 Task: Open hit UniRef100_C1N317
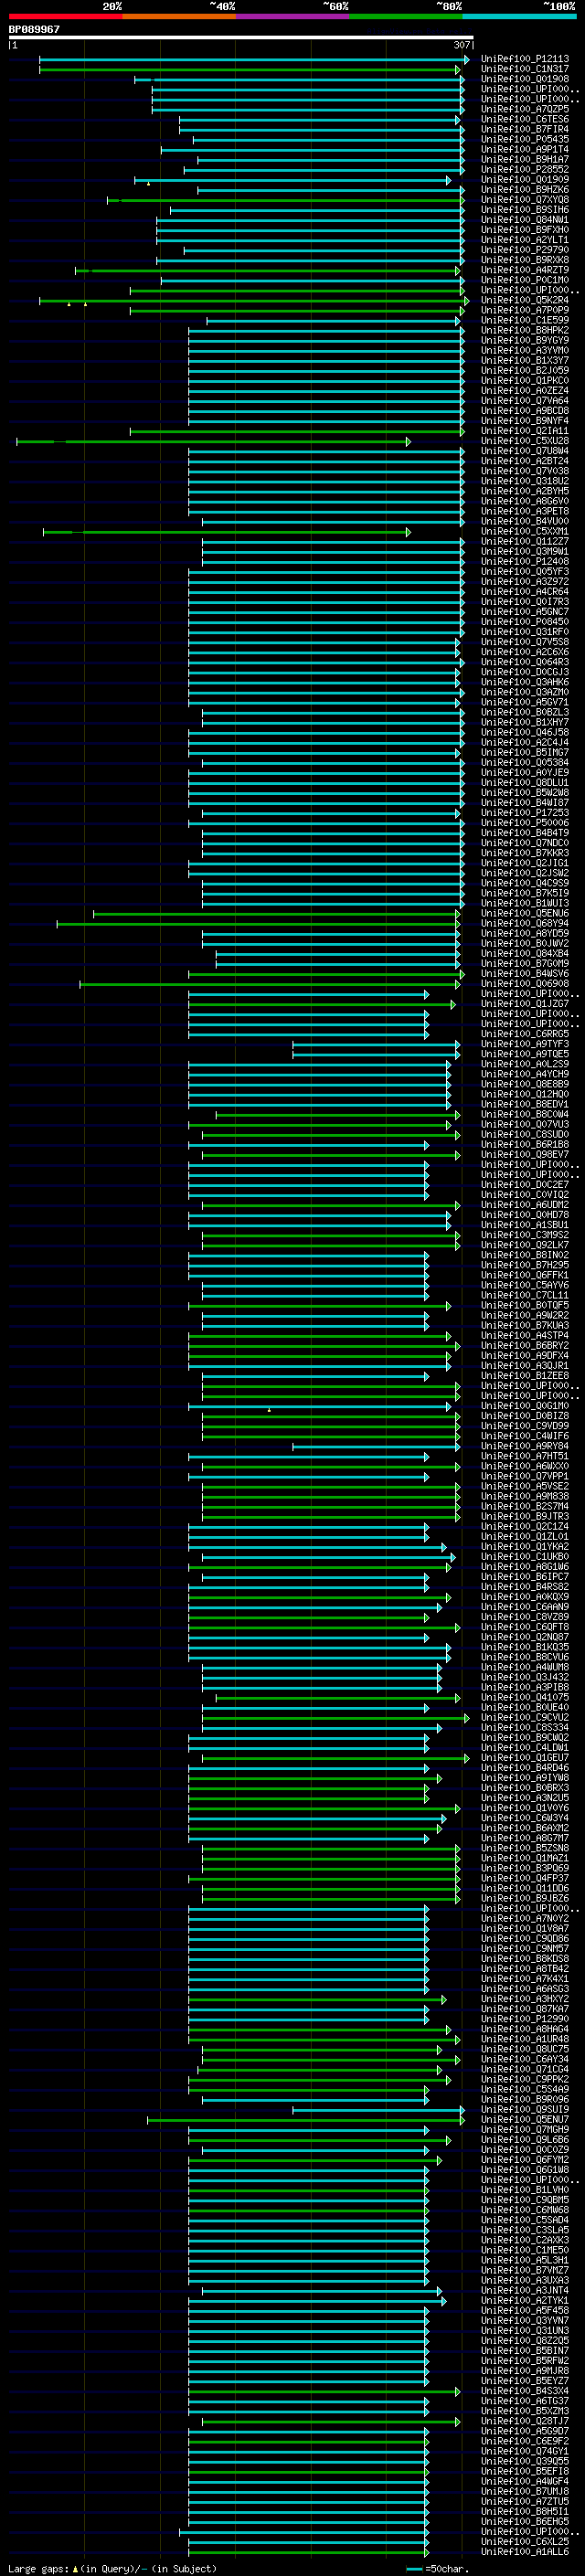525,69
